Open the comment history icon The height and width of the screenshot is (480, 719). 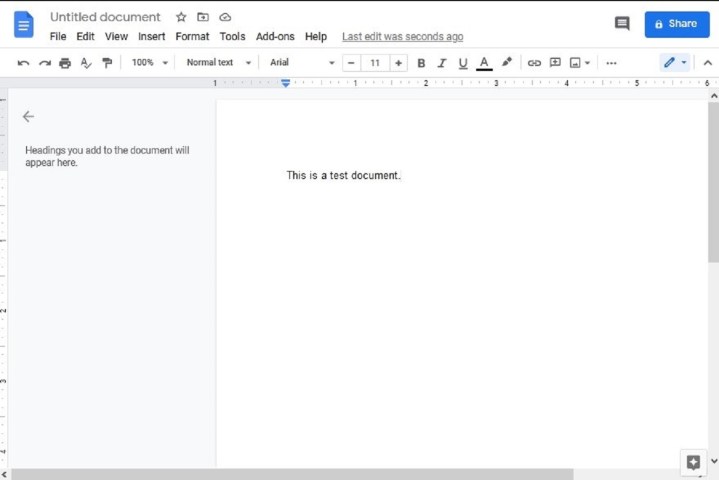pyautogui.click(x=622, y=23)
